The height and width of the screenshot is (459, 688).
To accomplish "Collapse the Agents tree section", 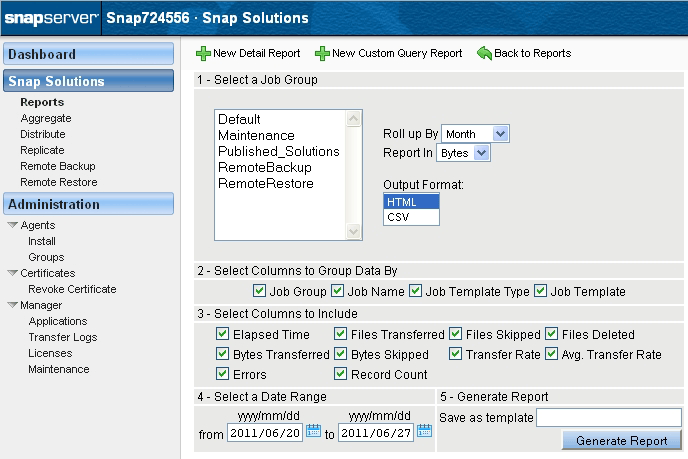I will pyautogui.click(x=13, y=225).
